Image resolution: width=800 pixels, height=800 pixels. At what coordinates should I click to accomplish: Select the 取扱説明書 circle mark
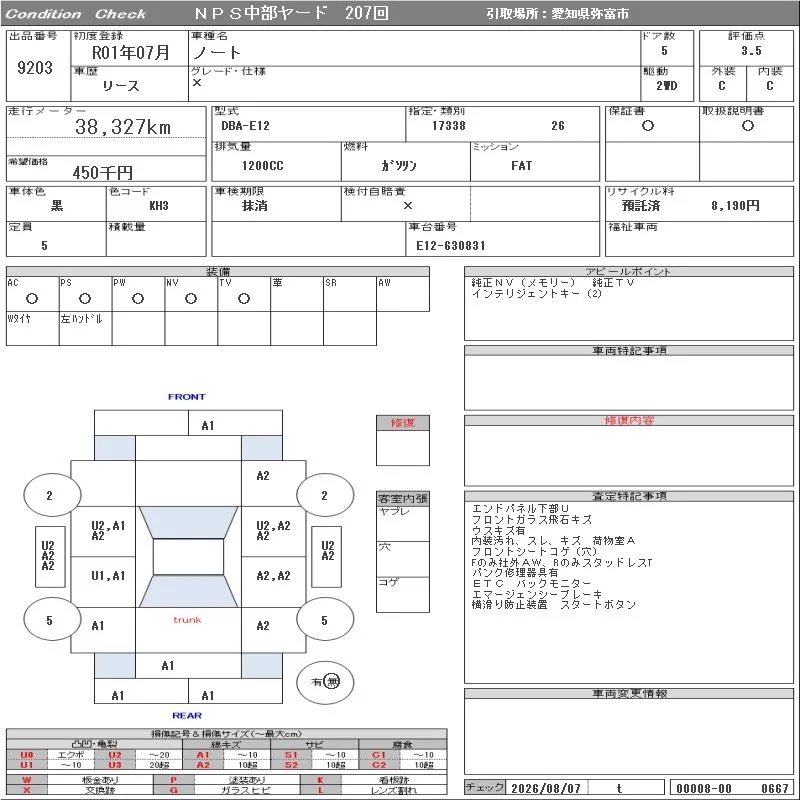coord(748,126)
